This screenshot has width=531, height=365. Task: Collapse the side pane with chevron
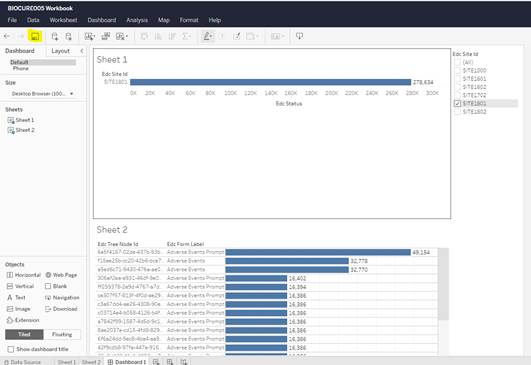pos(82,51)
